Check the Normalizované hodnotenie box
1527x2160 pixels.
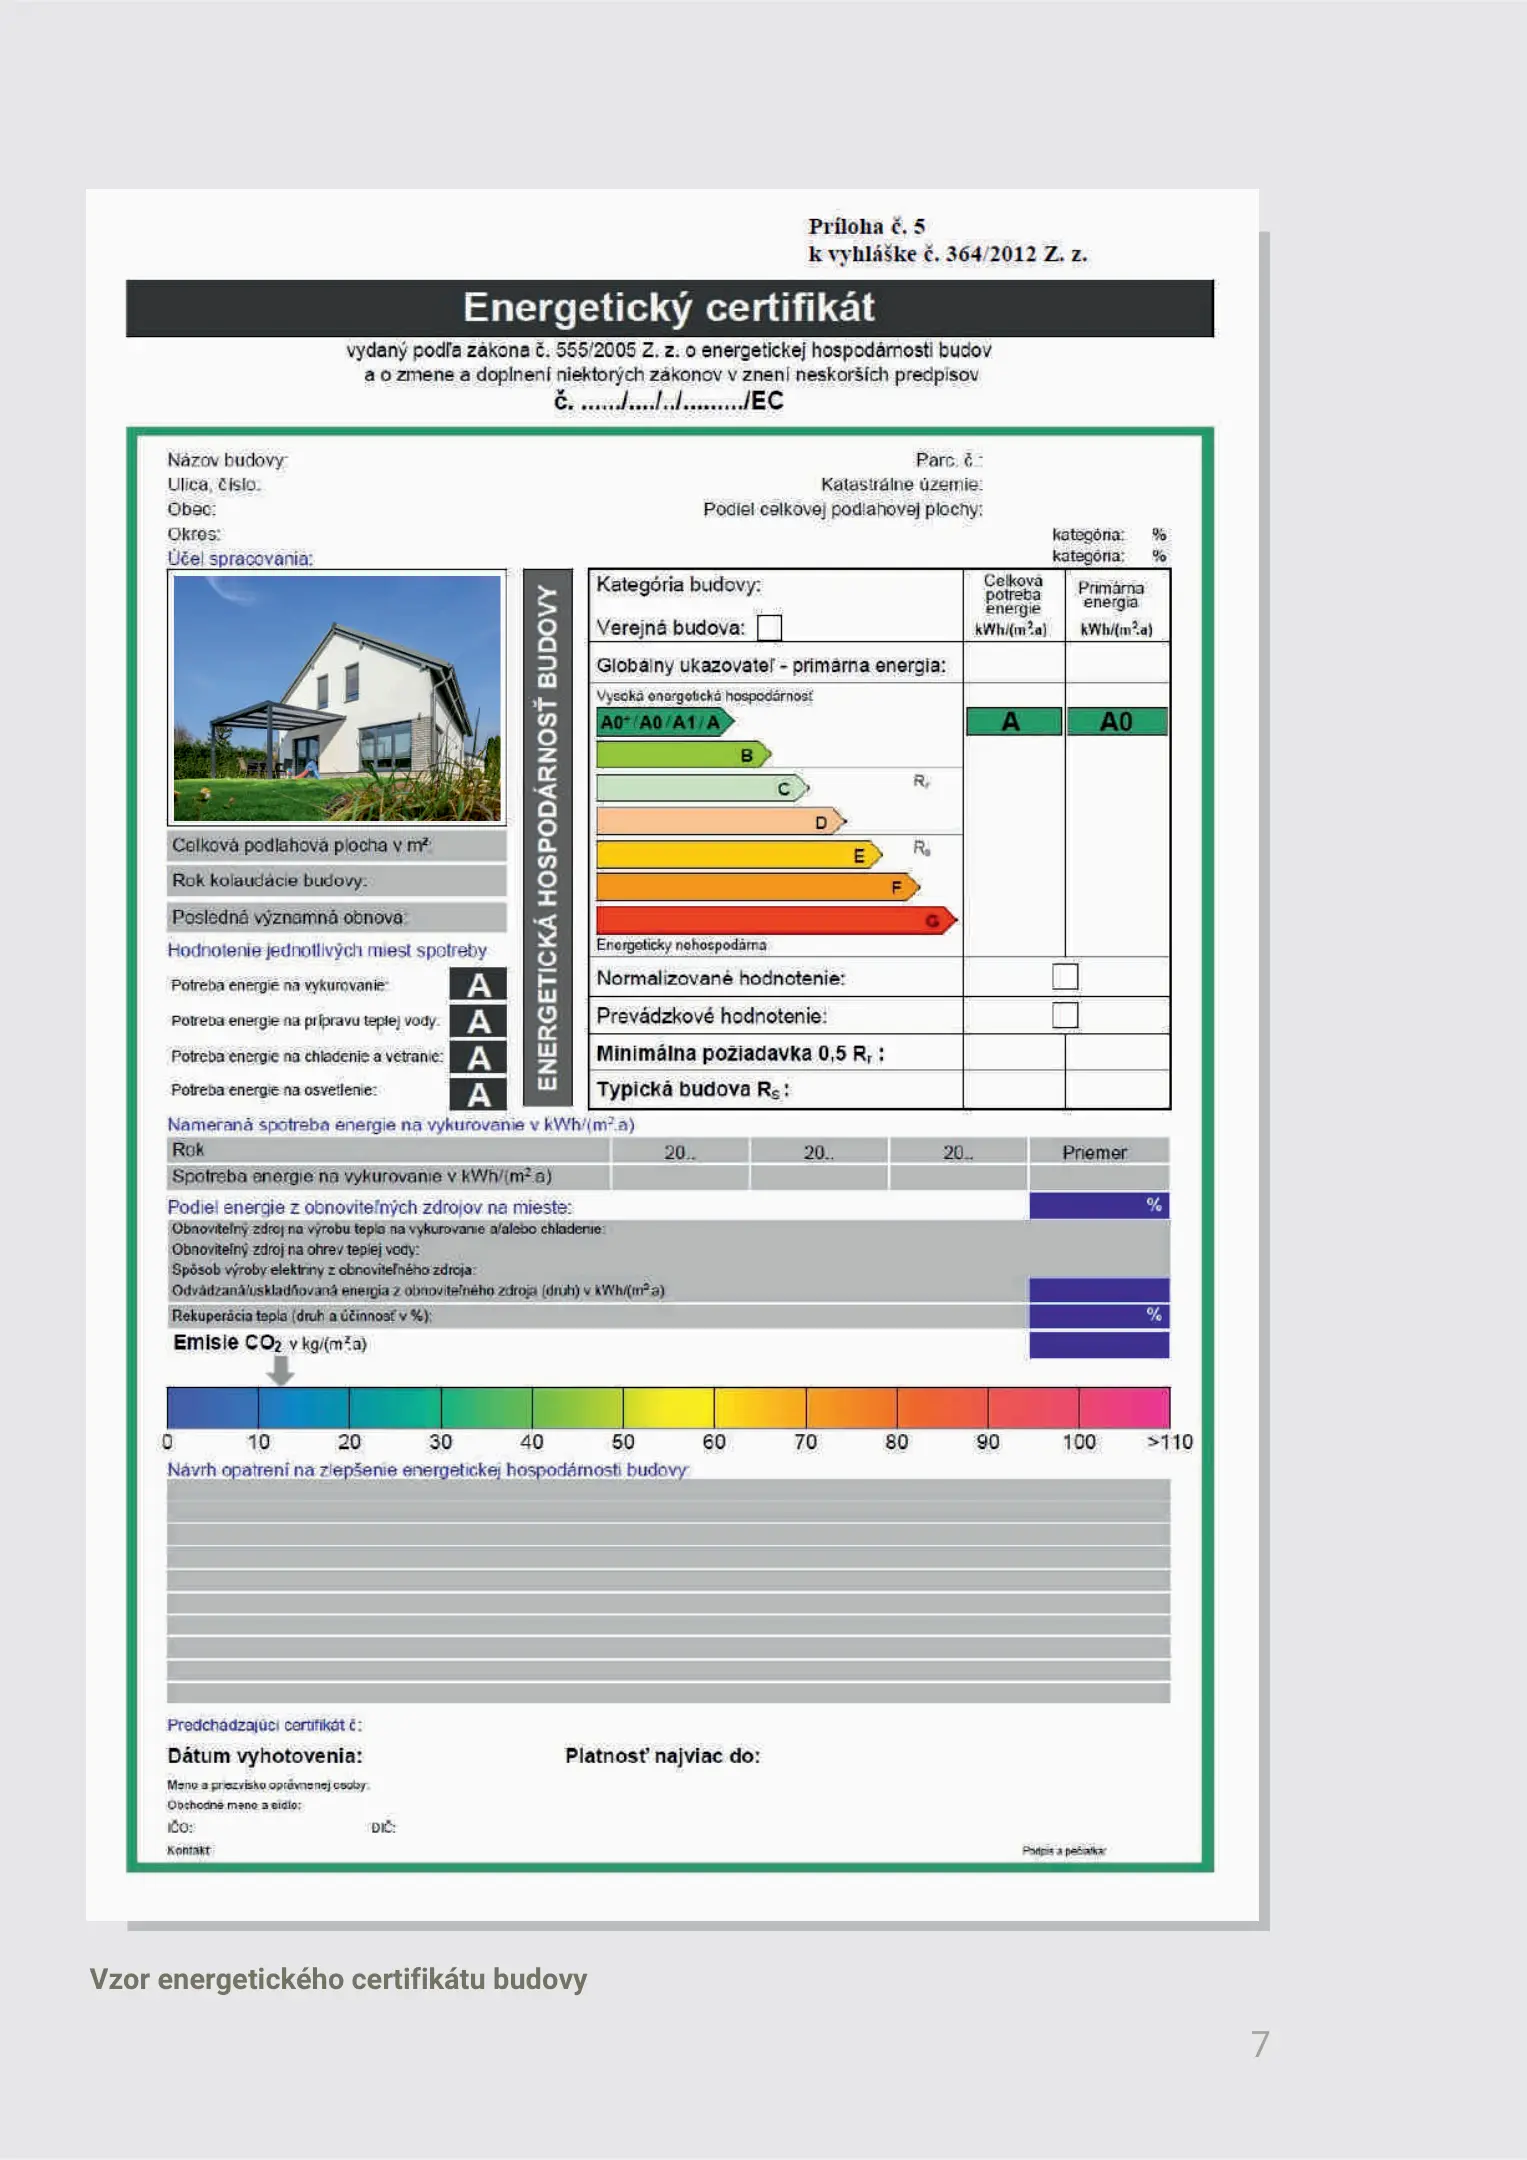pyautogui.click(x=1065, y=977)
